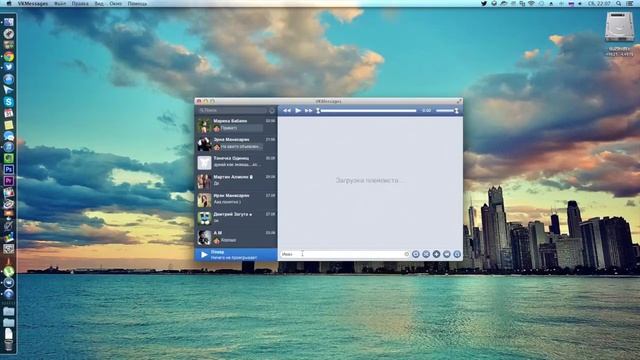
Task: Open Photoshop from the dock
Action: click(9, 169)
